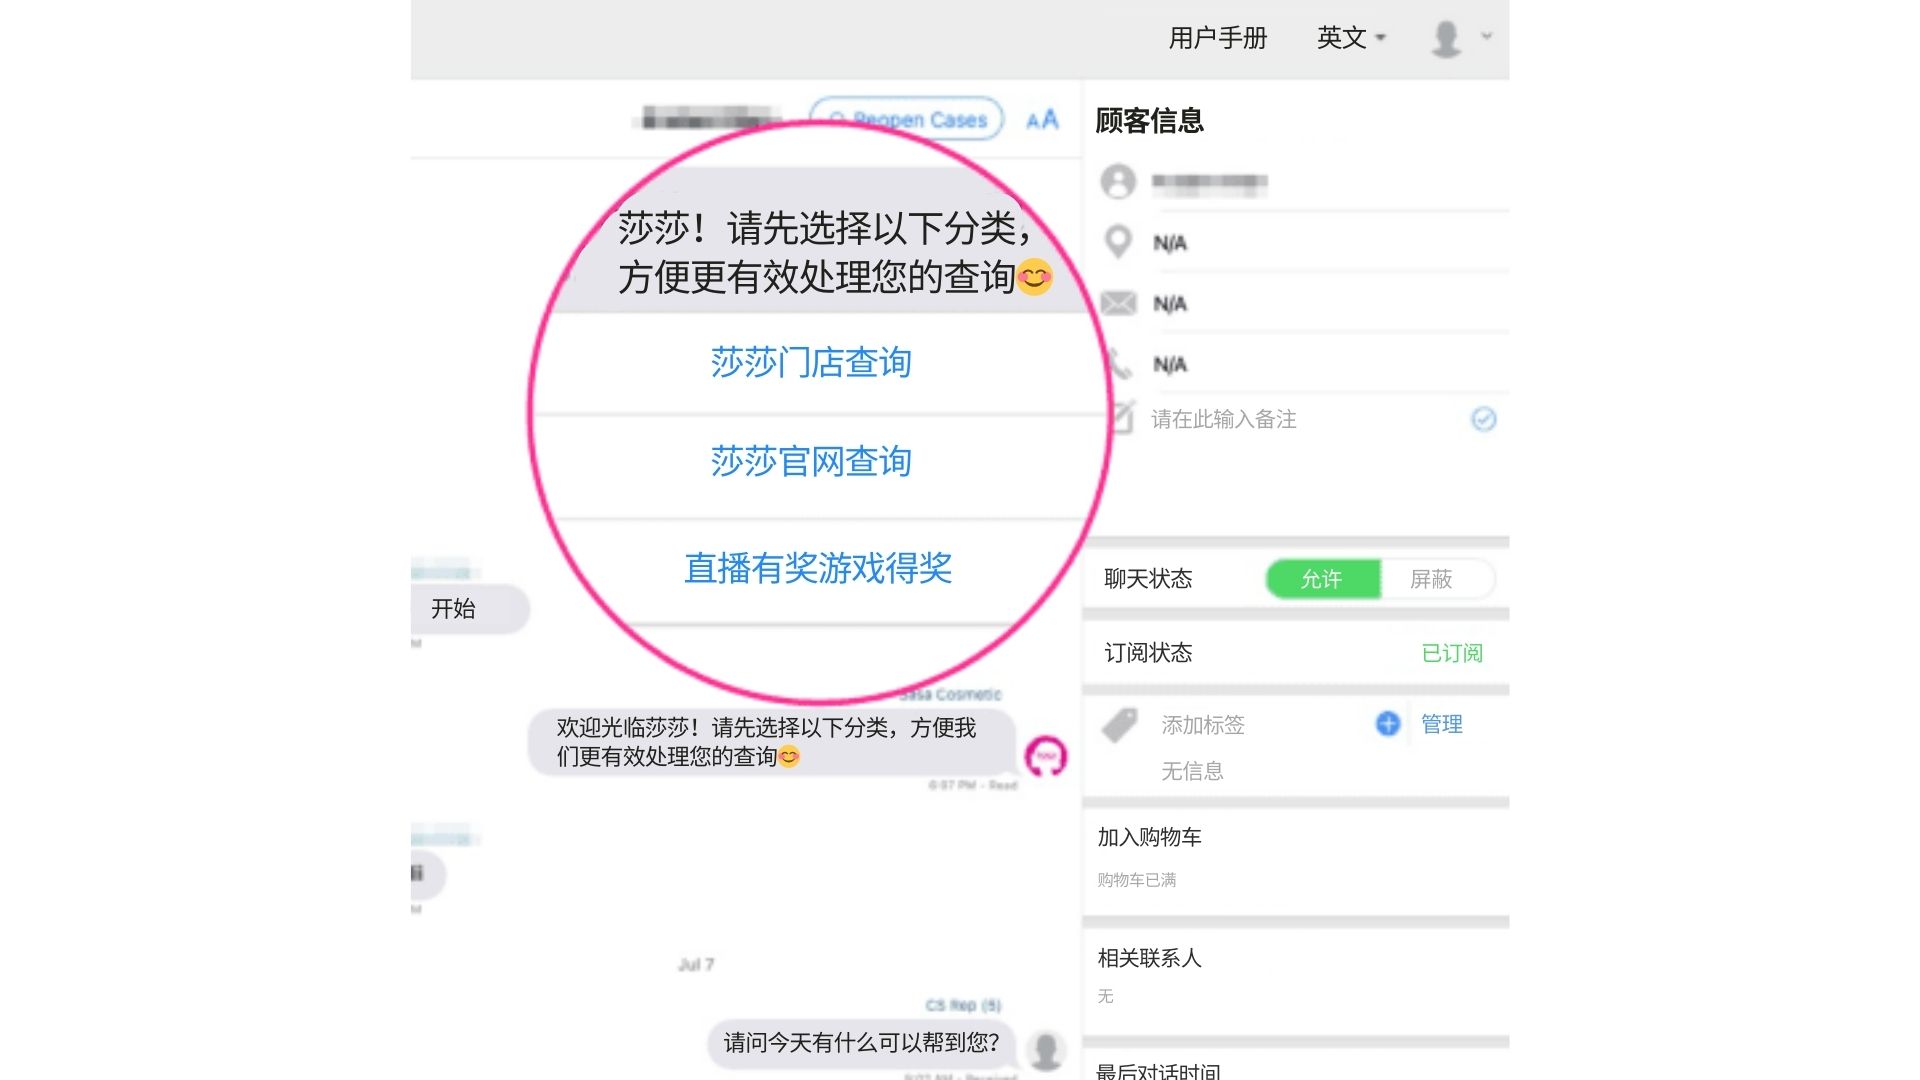Open the 用户手册 user manual link

(1217, 38)
